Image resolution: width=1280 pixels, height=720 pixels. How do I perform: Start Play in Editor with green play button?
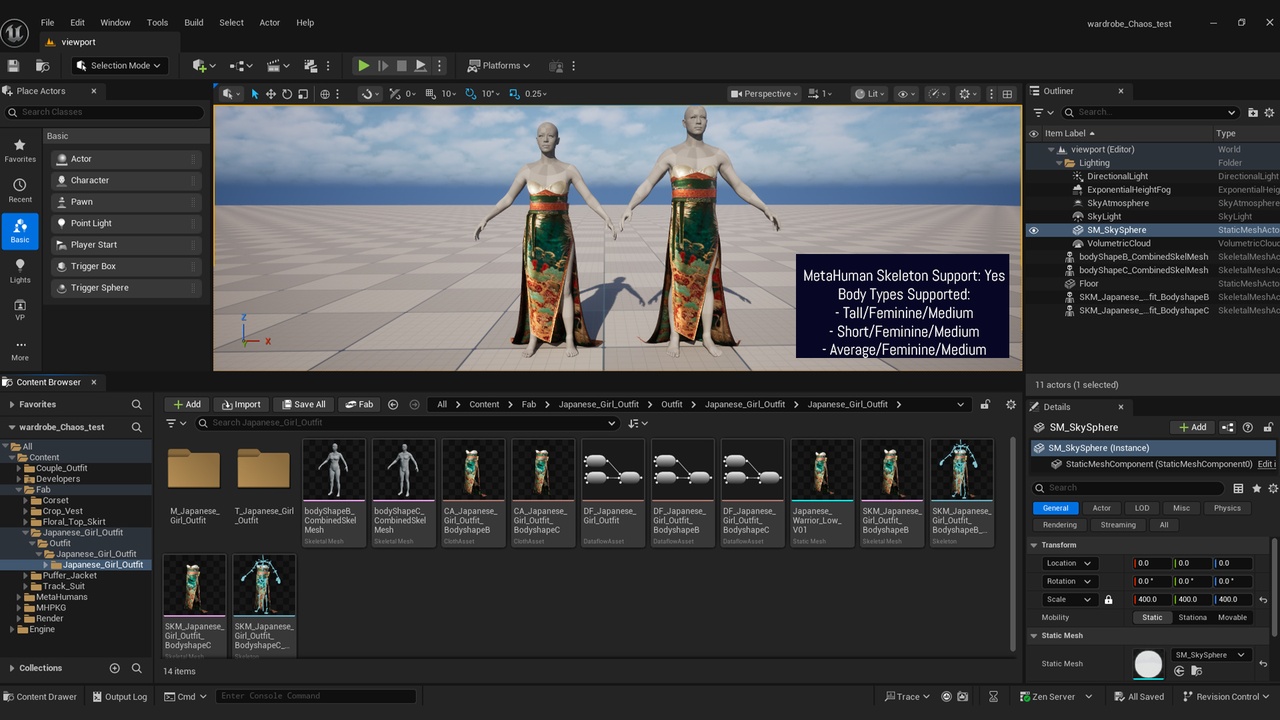[x=363, y=66]
